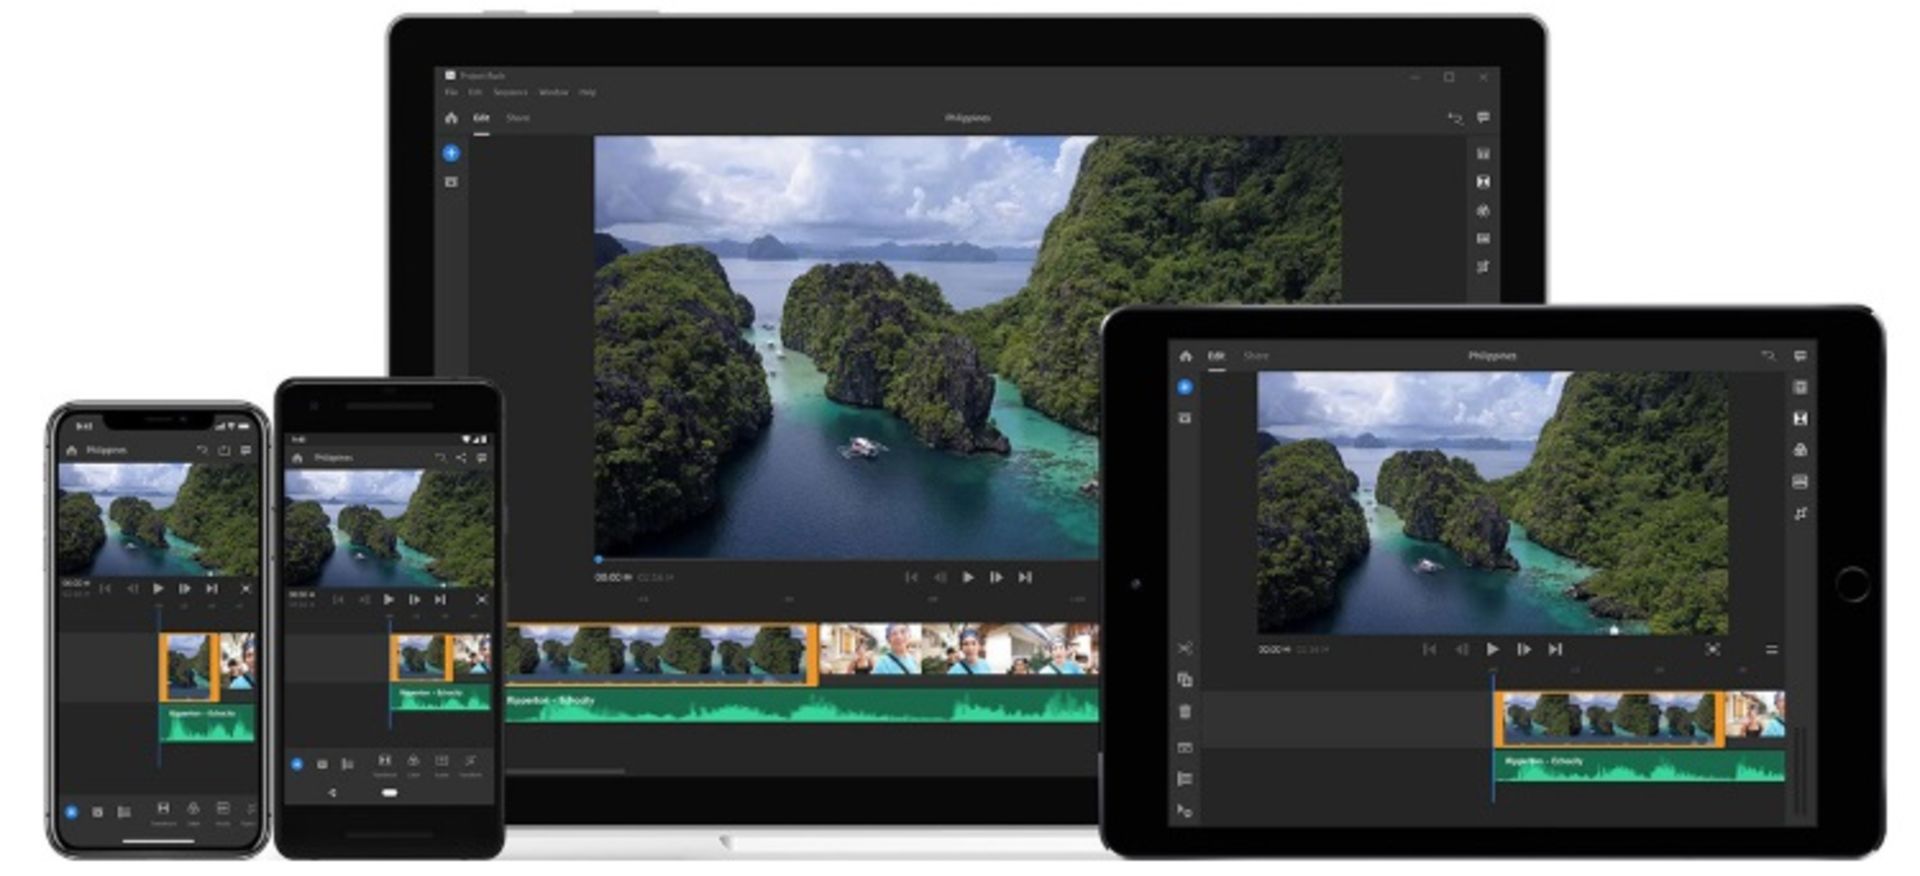The image size is (1920, 876).
Task: Play the video on the Android phone
Action: point(389,599)
